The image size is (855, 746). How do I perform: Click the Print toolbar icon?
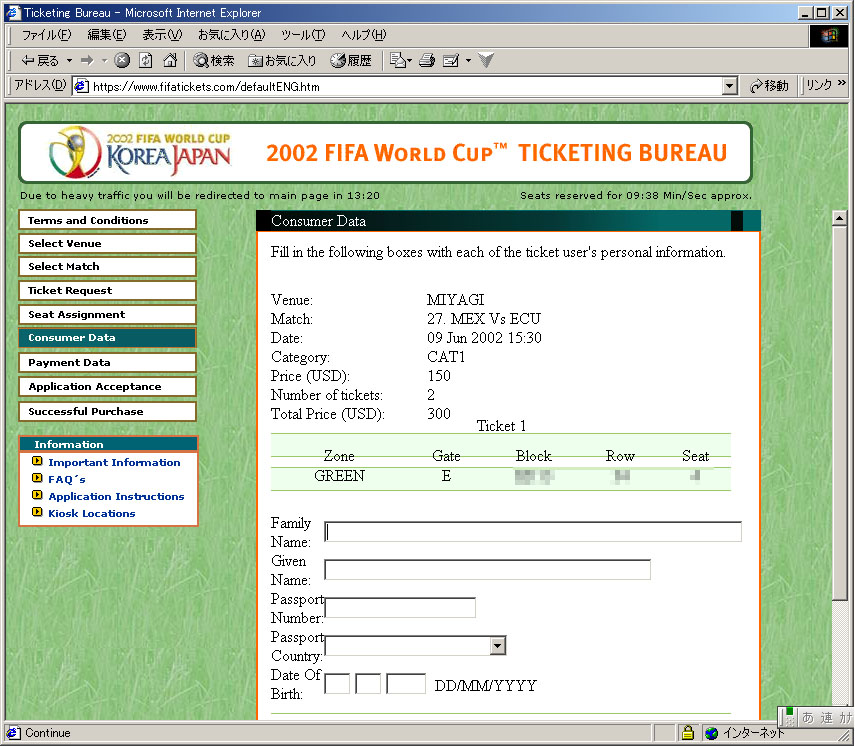(x=427, y=61)
